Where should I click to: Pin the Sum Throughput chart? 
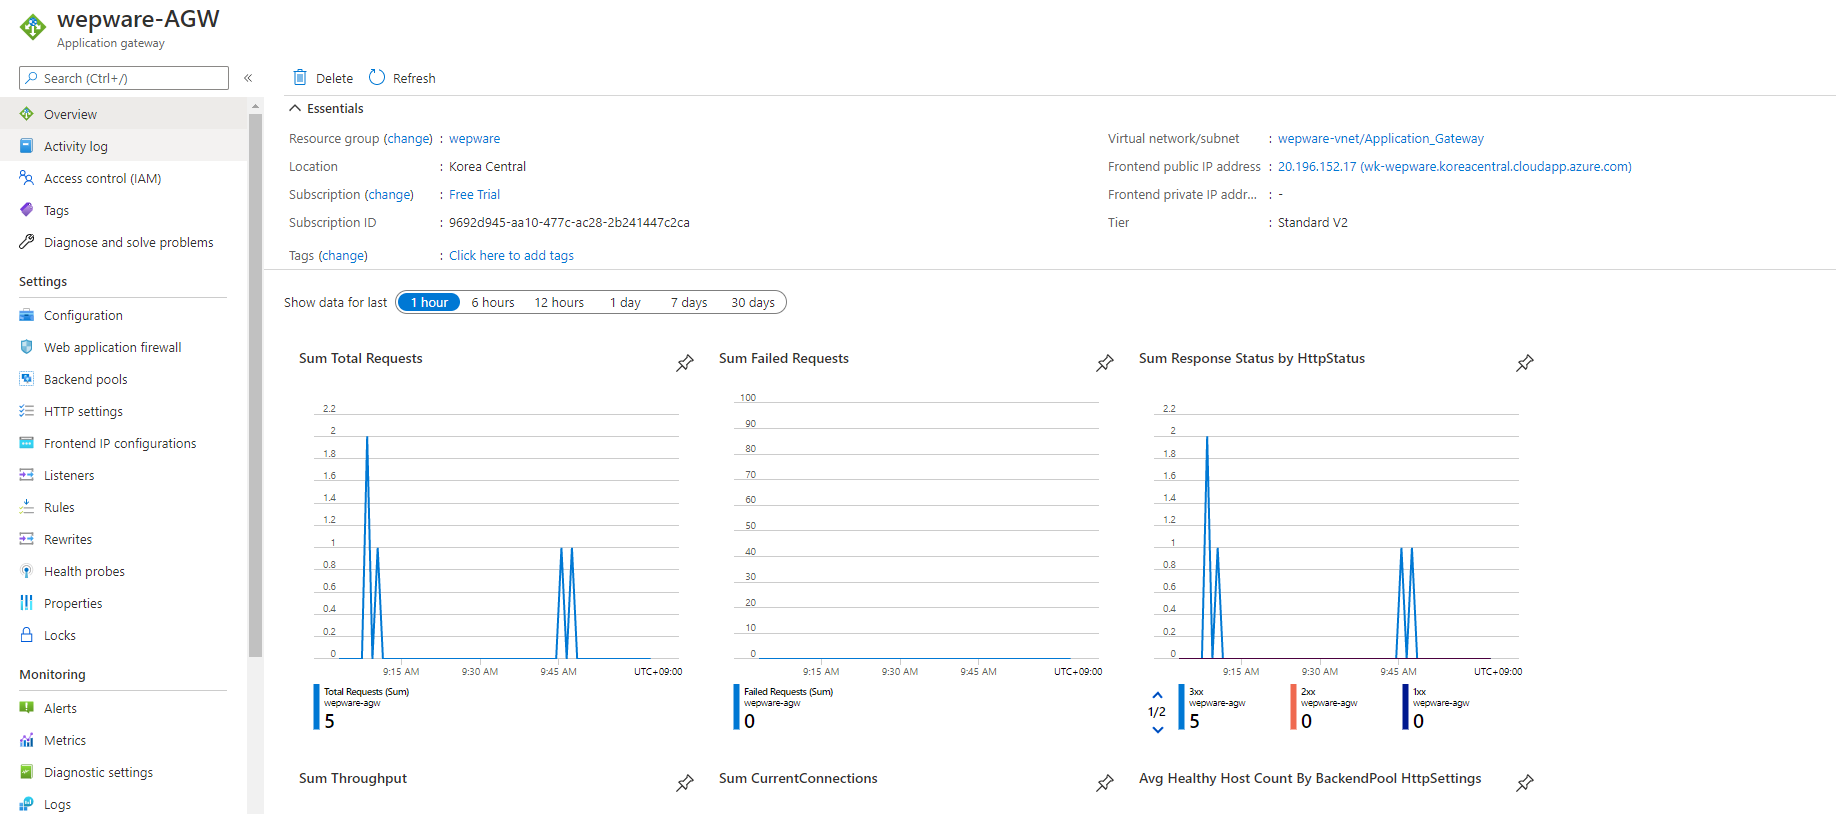[685, 783]
